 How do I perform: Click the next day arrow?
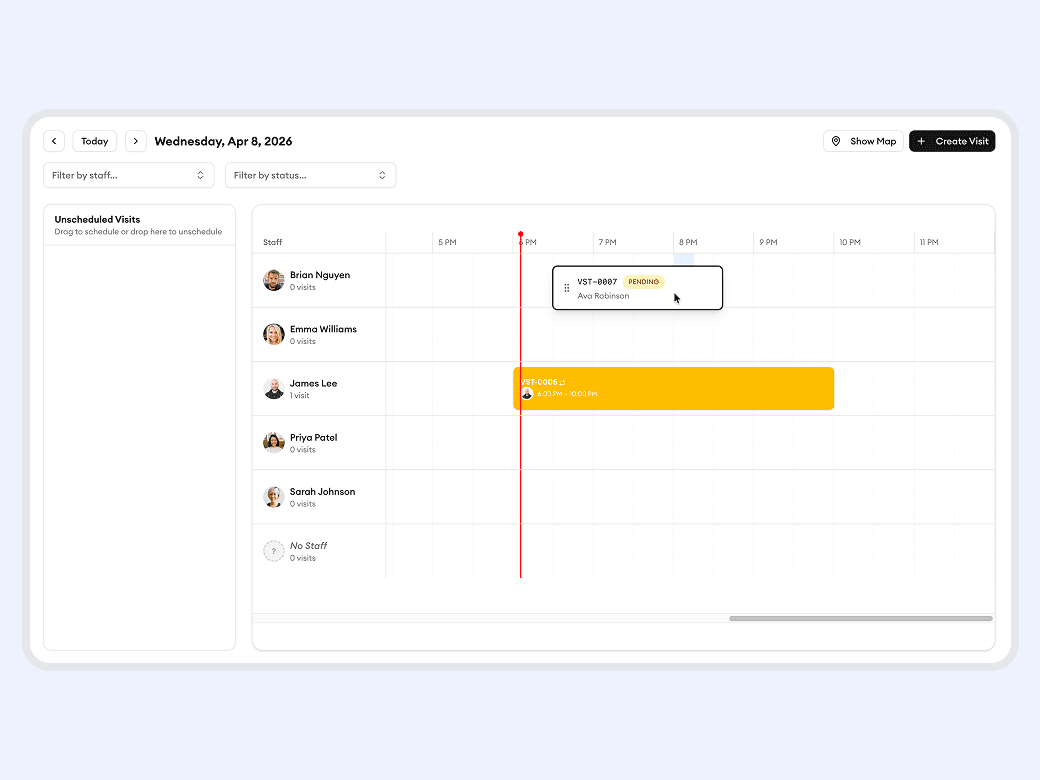(x=136, y=141)
